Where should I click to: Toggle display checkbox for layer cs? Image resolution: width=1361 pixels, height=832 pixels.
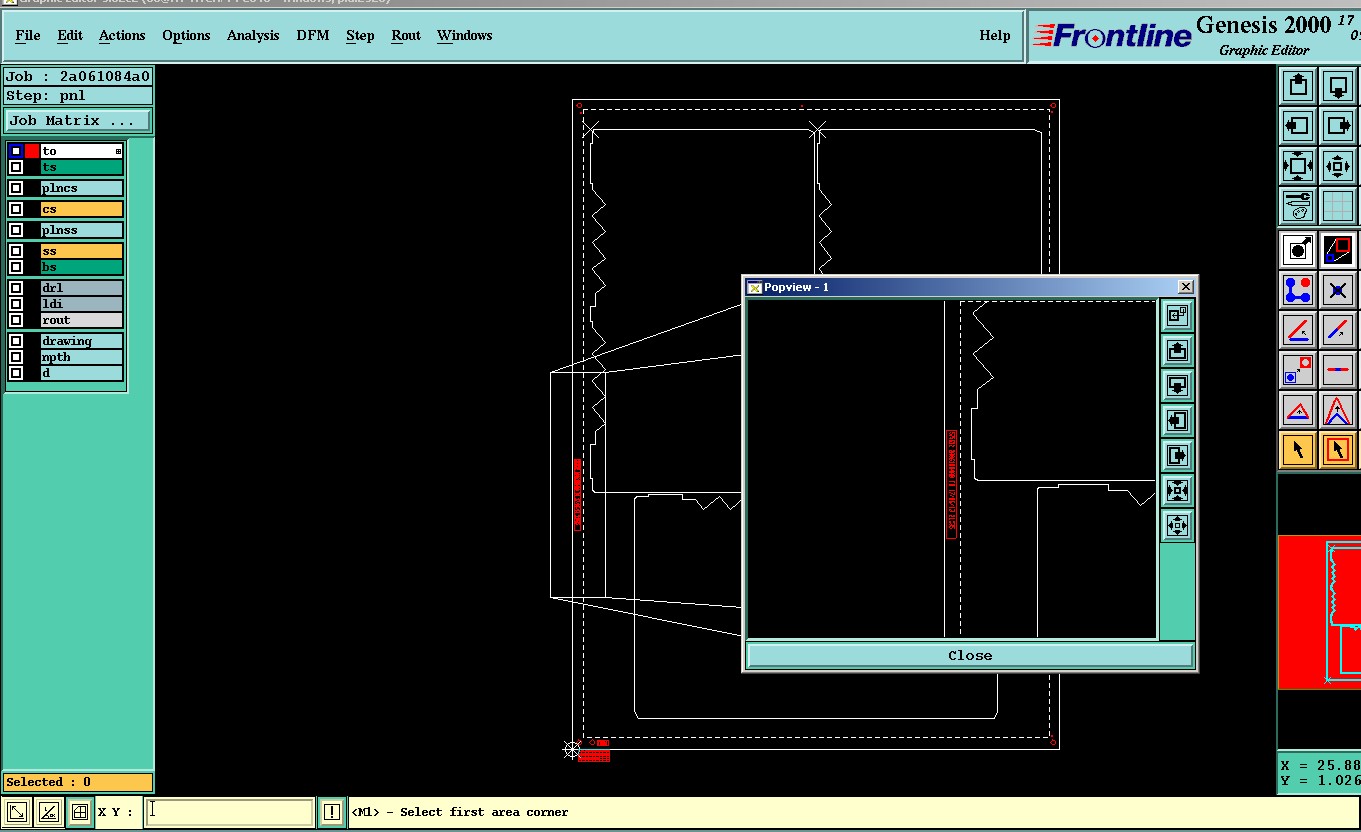(16, 209)
